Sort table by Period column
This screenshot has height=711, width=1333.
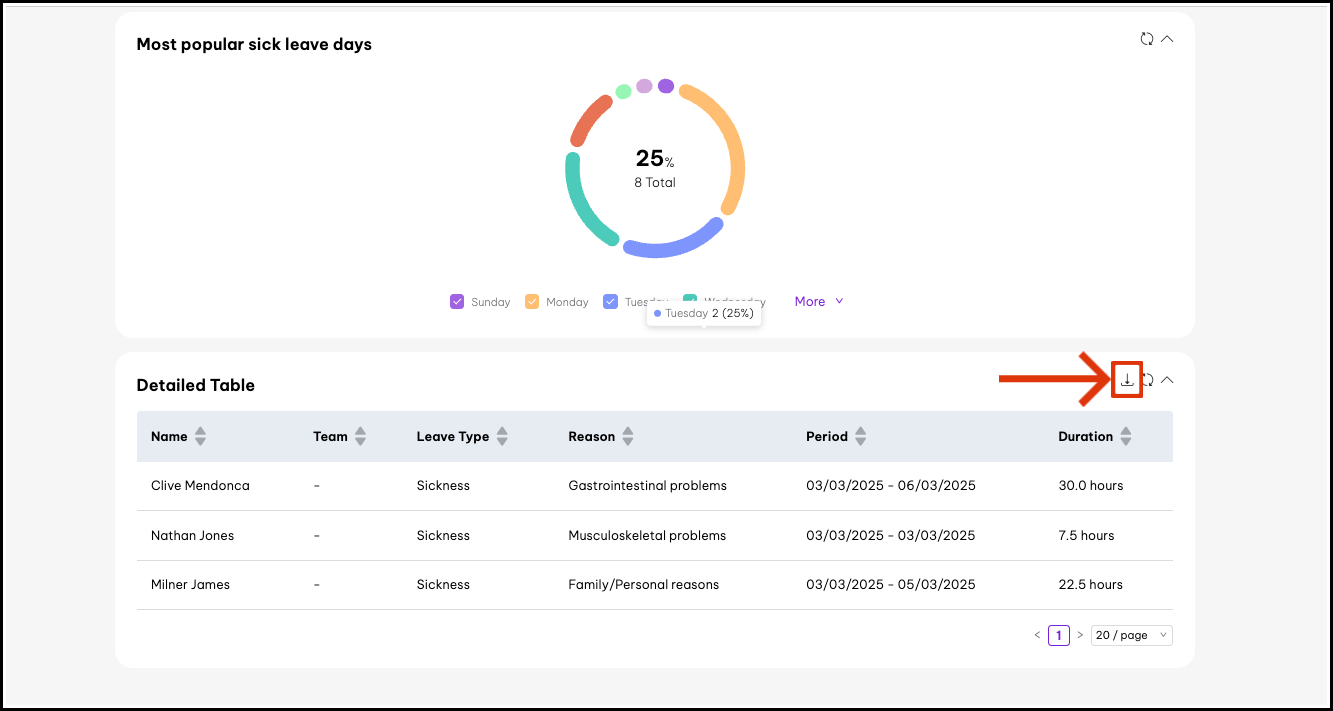coord(860,436)
